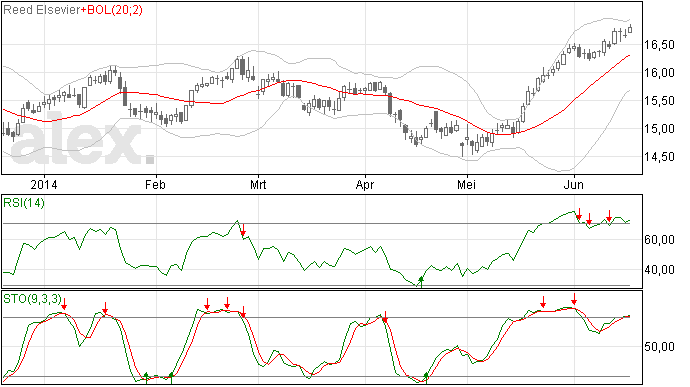The width and height of the screenshot is (690, 387).
Task: Select the 15,00 price axis label
Action: [659, 129]
